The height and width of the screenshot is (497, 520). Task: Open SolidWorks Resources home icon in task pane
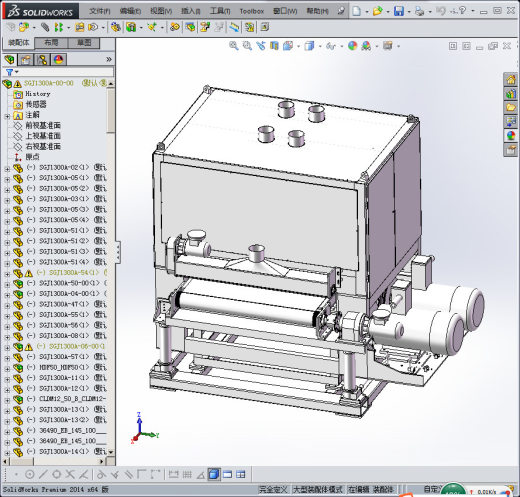click(510, 80)
